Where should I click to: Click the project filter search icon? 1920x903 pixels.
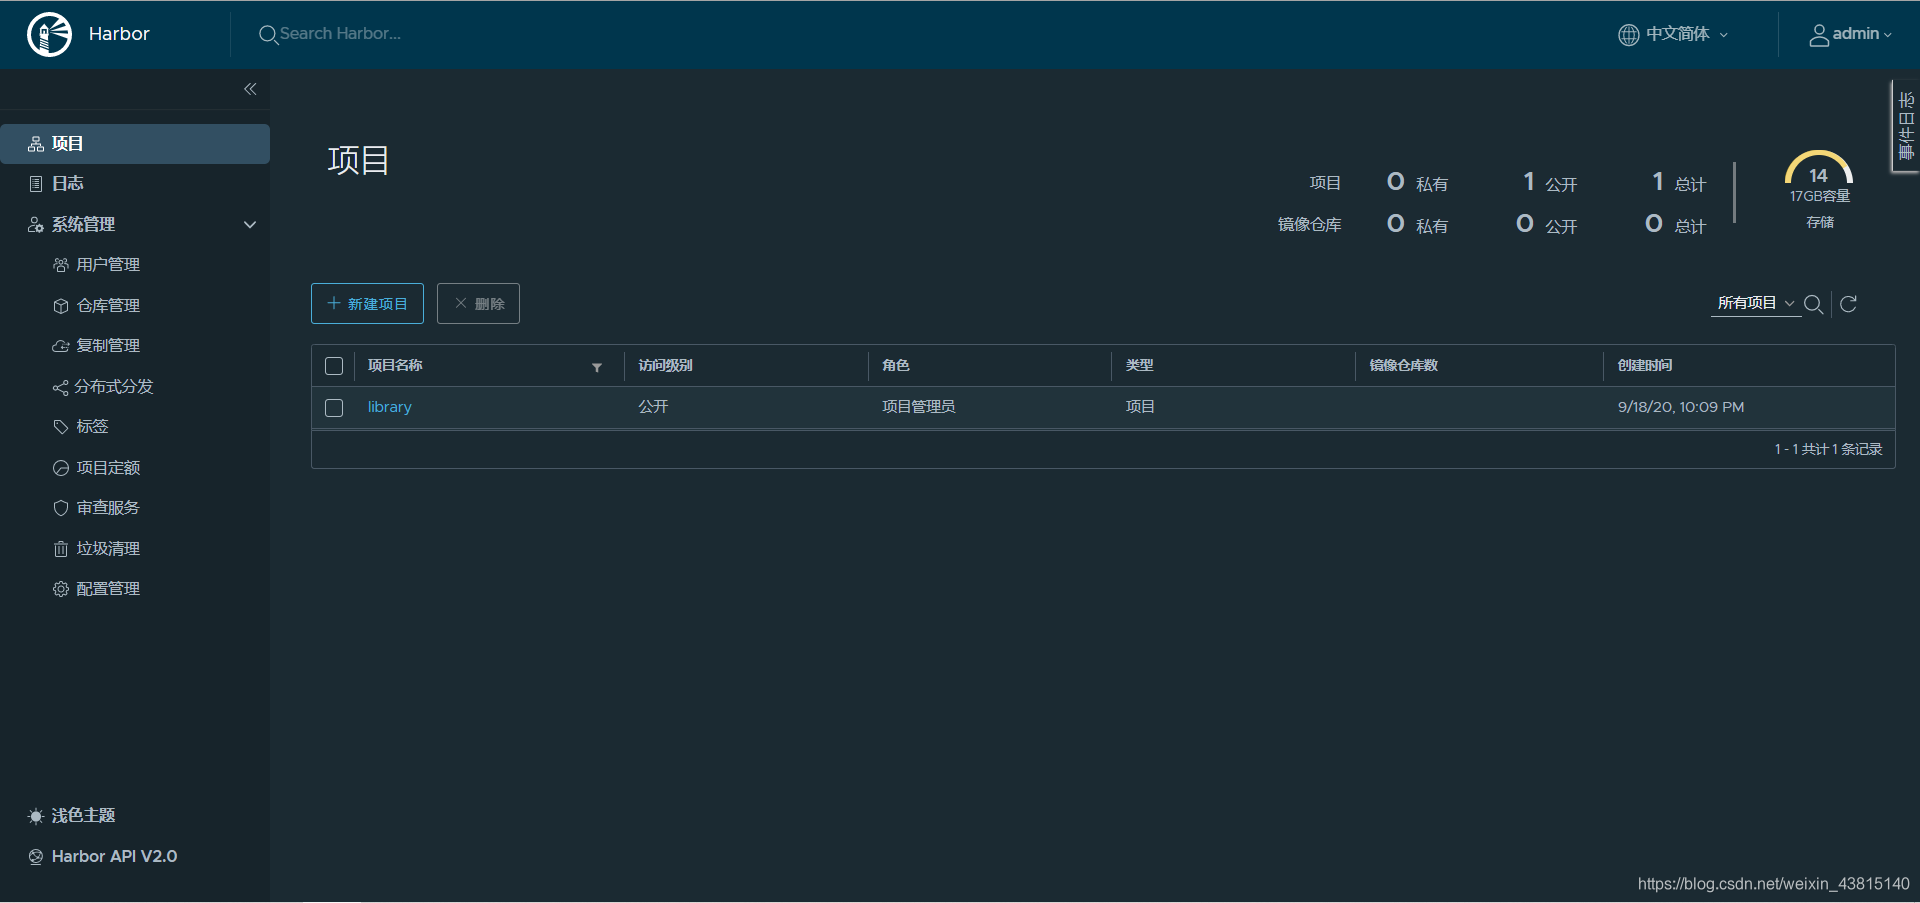(x=1813, y=304)
